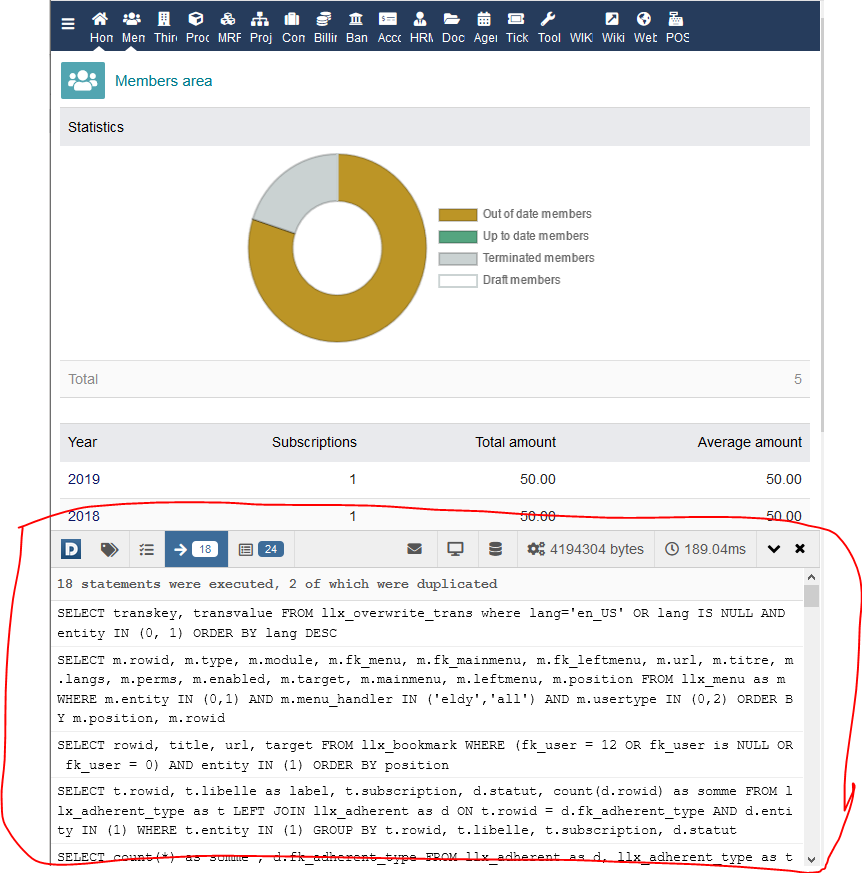Open the debug bar database panel

(x=495, y=549)
